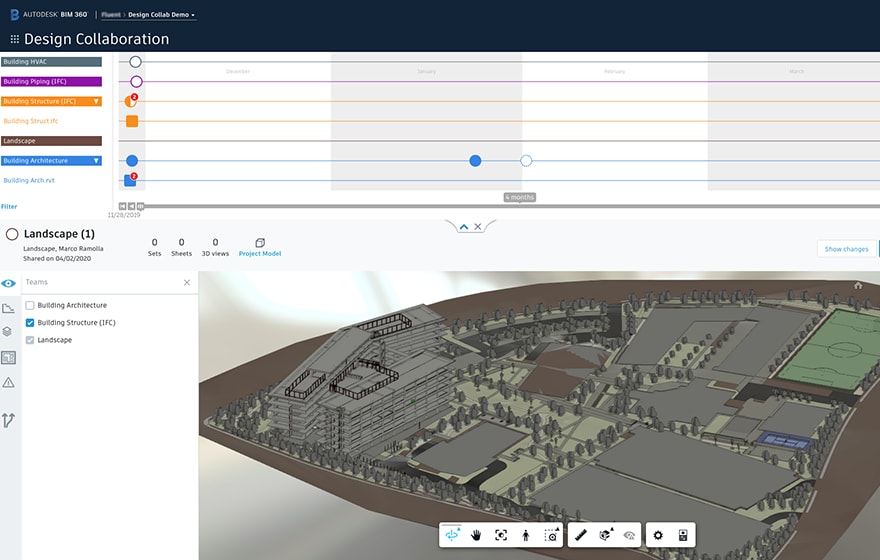
Task: Click the Home view icon in viewer
Action: [x=858, y=286]
